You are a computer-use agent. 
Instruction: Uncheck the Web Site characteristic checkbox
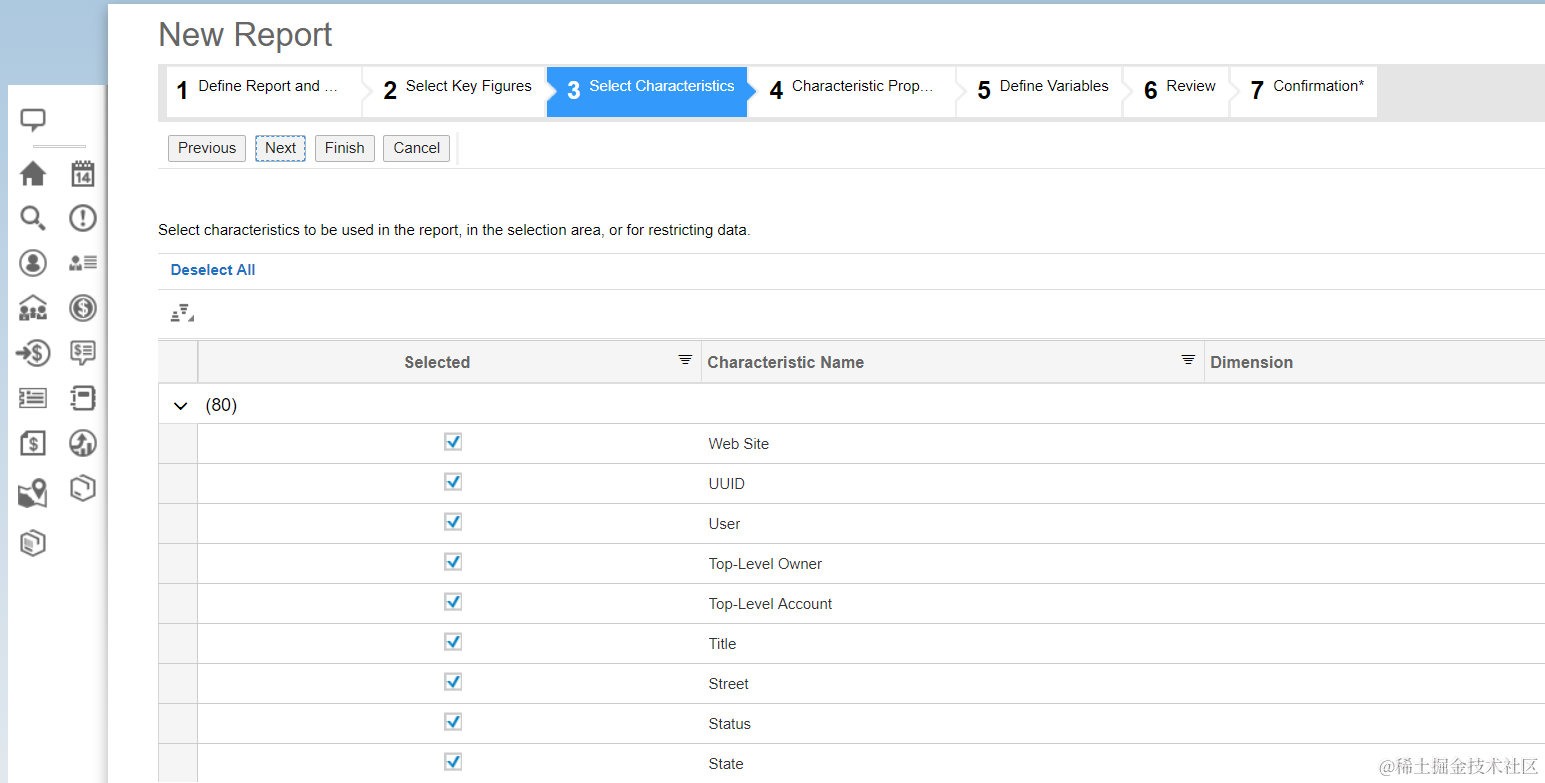click(x=453, y=442)
